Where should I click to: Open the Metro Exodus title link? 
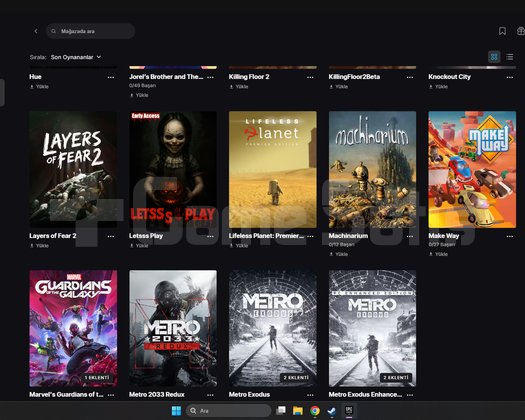[x=249, y=395]
